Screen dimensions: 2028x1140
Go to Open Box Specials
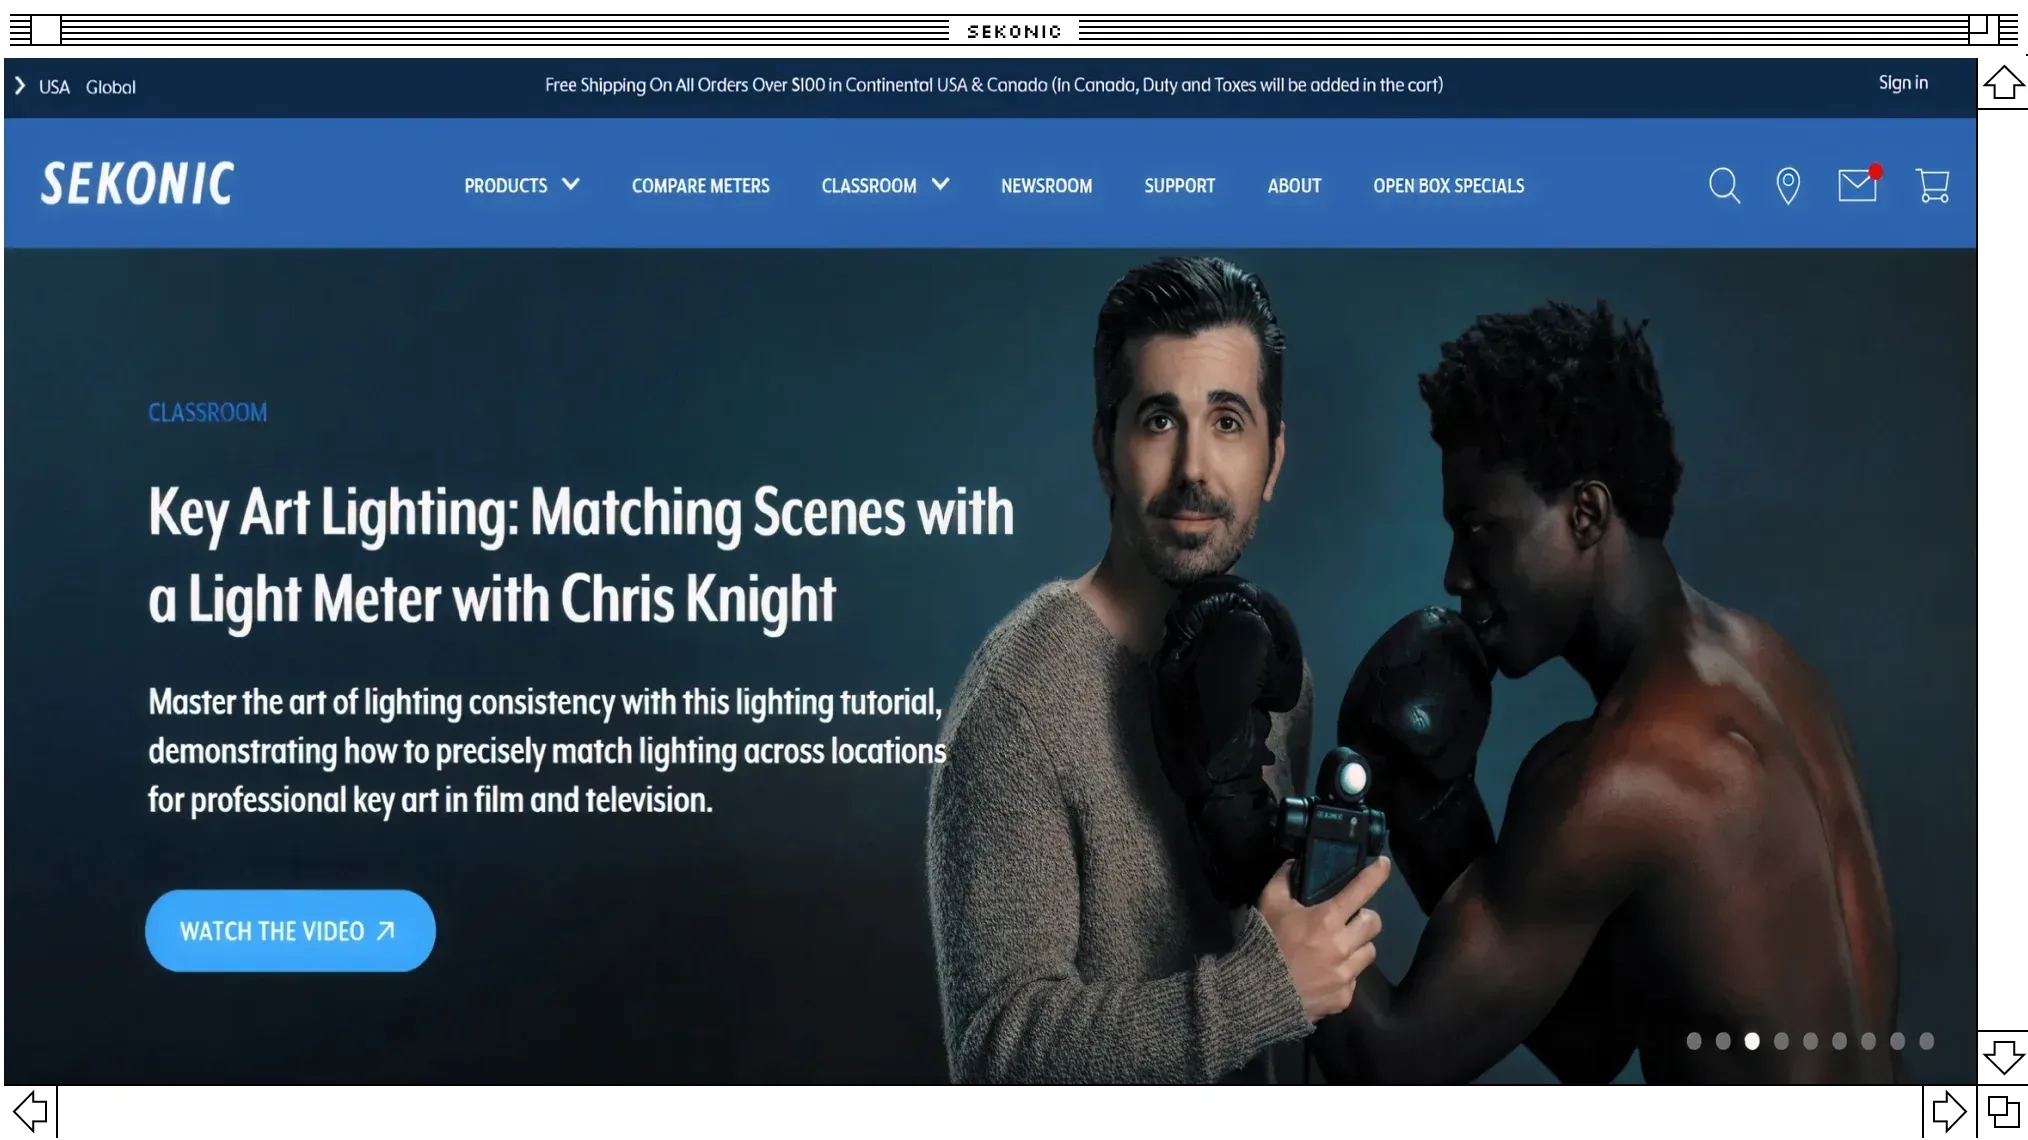(x=1448, y=186)
